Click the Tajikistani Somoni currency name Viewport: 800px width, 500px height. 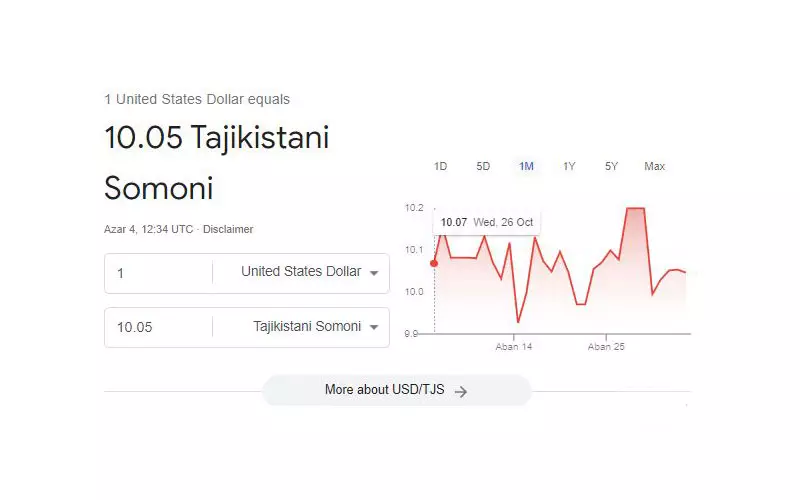click(306, 326)
